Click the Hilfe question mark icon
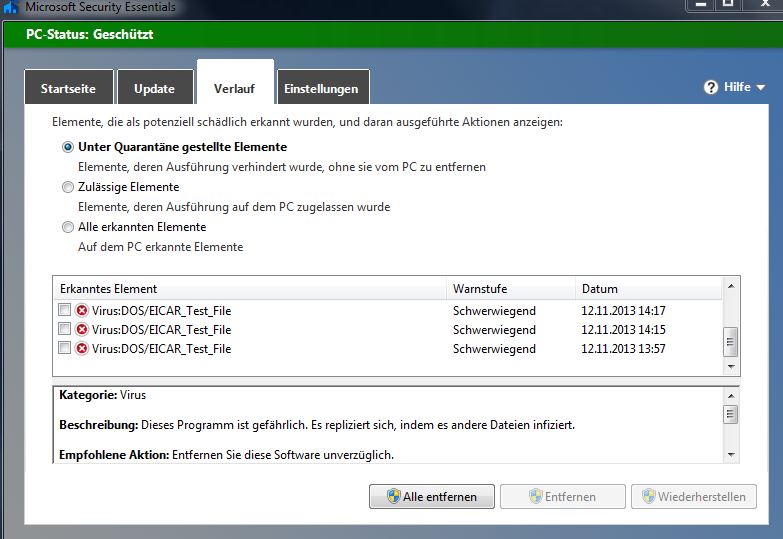The image size is (783, 539). pos(711,87)
